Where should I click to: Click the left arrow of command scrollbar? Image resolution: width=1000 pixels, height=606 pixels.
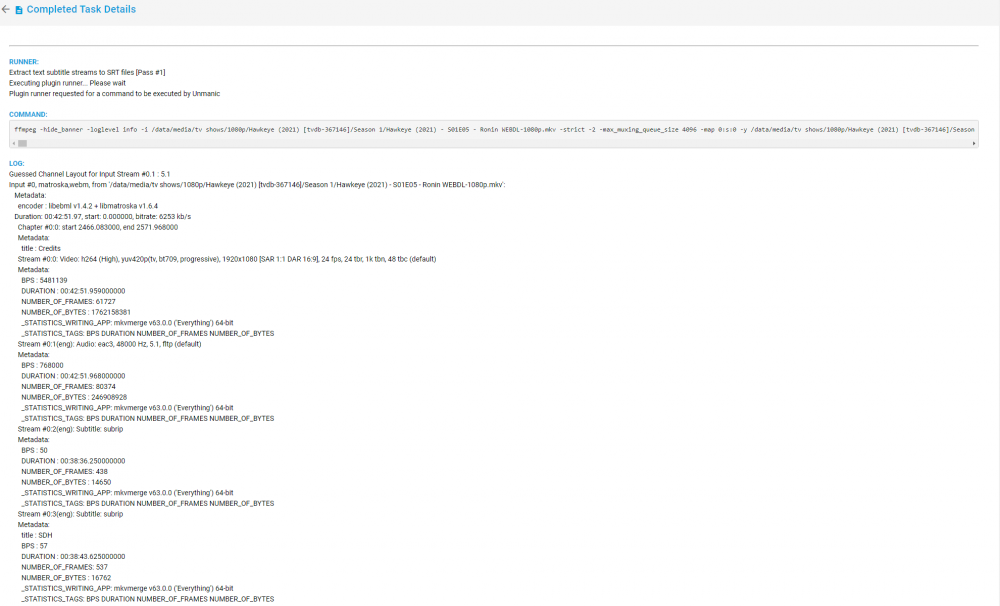coord(13,144)
